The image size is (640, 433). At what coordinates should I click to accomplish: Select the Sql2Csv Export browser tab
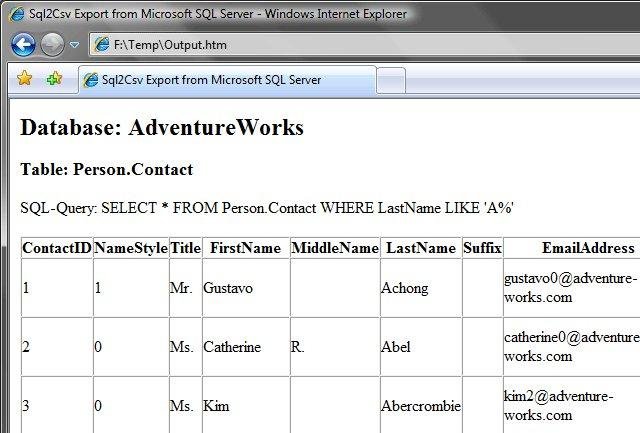[x=227, y=80]
